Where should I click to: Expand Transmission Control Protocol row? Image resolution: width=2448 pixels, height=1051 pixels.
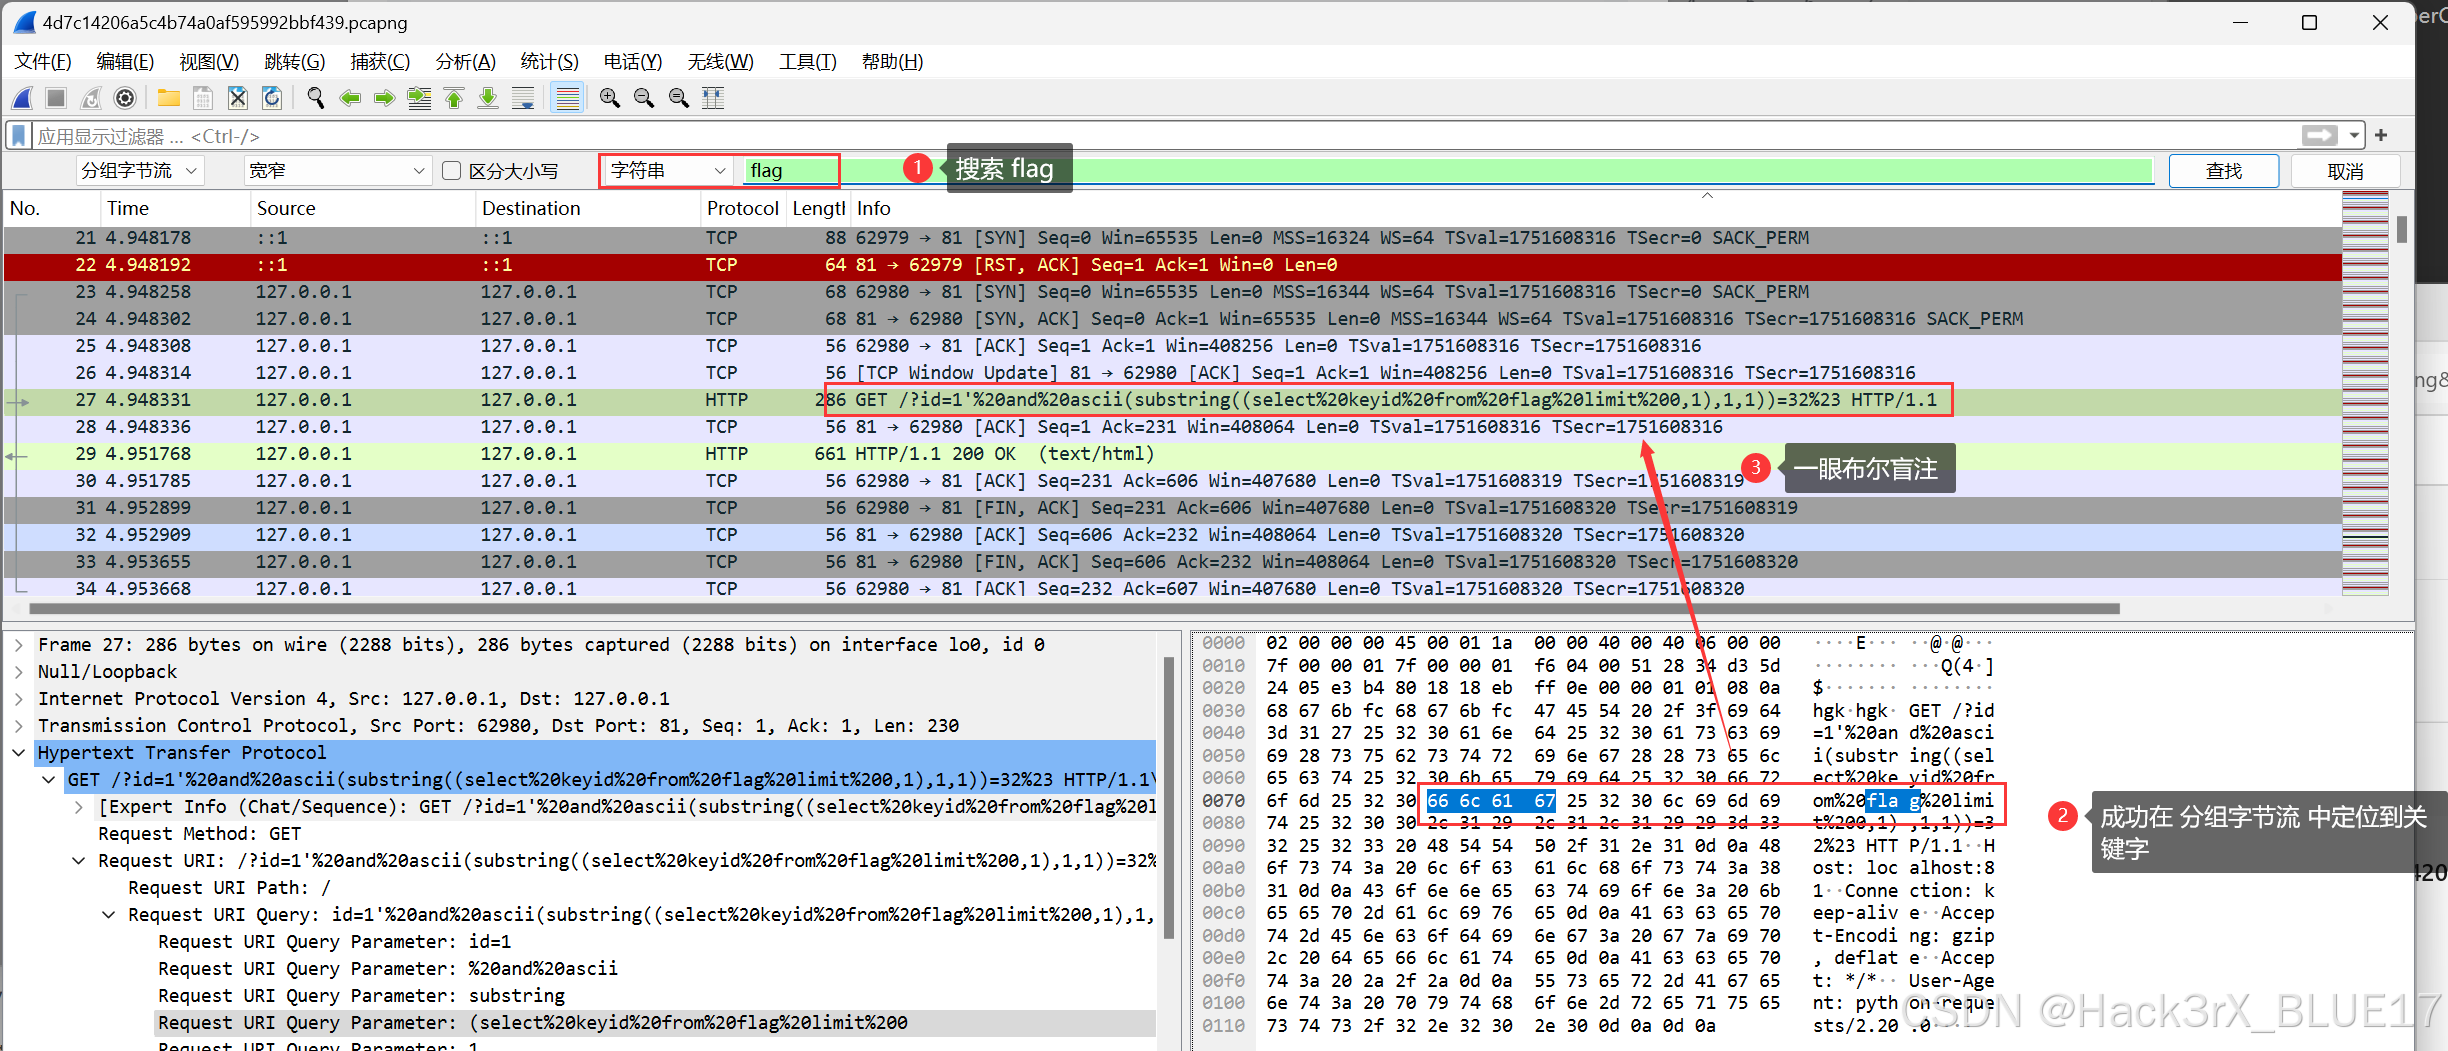pyautogui.click(x=19, y=726)
